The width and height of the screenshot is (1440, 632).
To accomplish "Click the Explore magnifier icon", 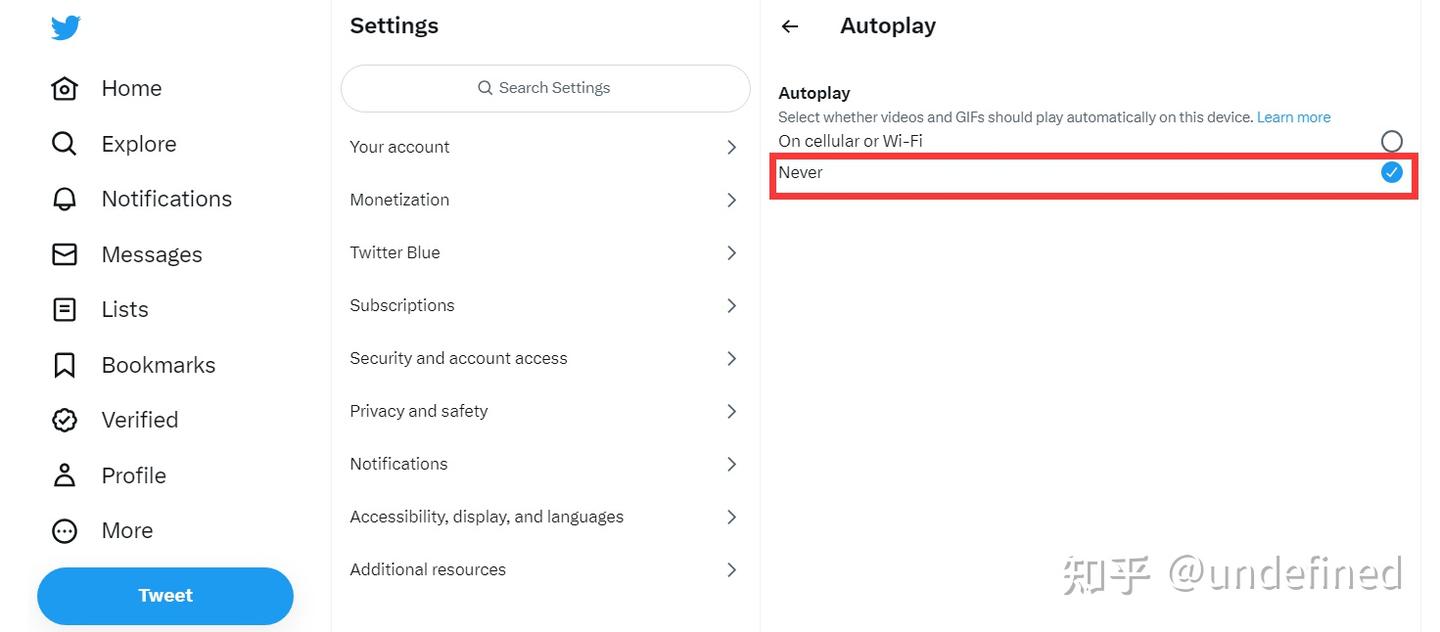I will (64, 144).
